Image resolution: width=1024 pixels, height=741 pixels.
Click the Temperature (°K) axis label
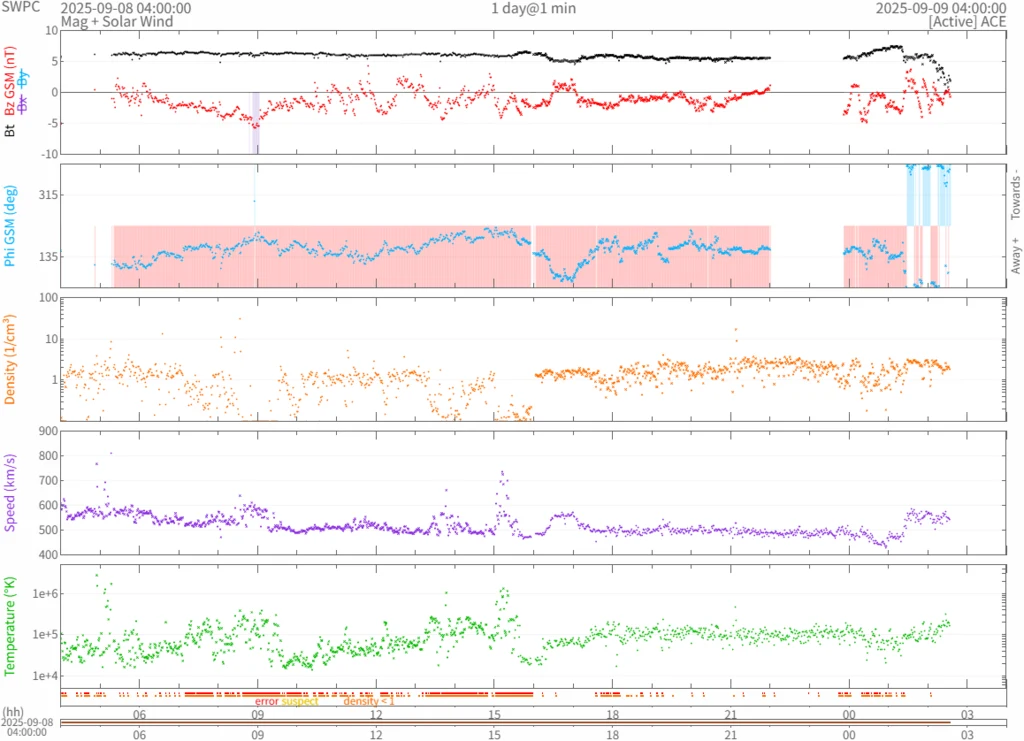pyautogui.click(x=12, y=624)
